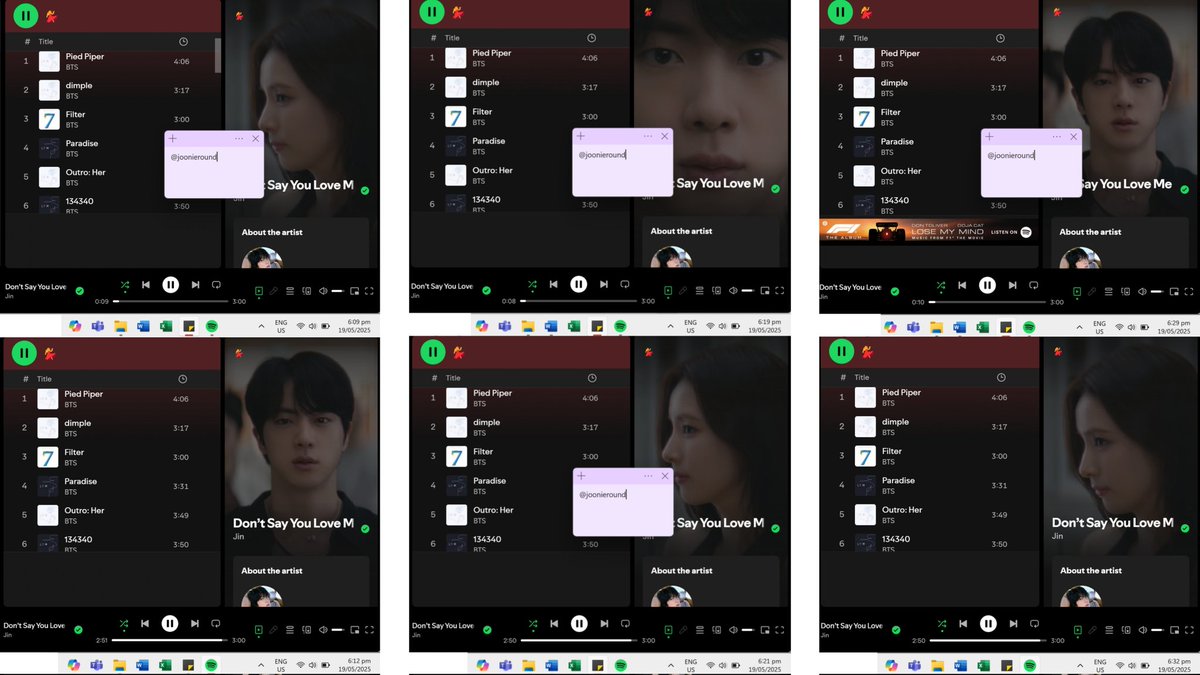
Task: Open sticky note menu dots in 6:19 pm screenshot
Action: tap(647, 136)
